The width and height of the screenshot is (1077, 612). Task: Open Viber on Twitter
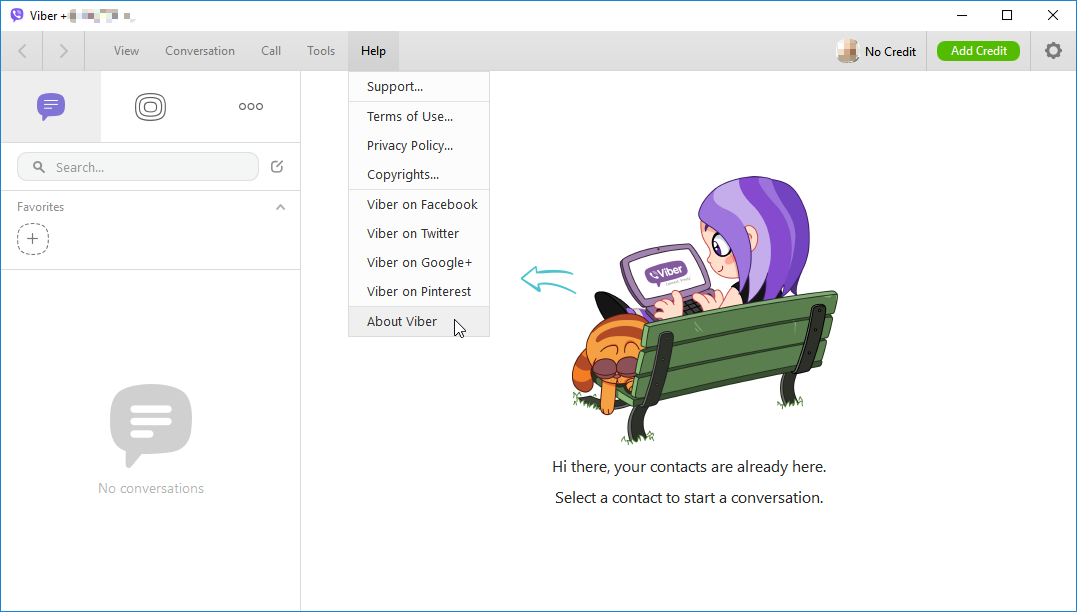(419, 234)
